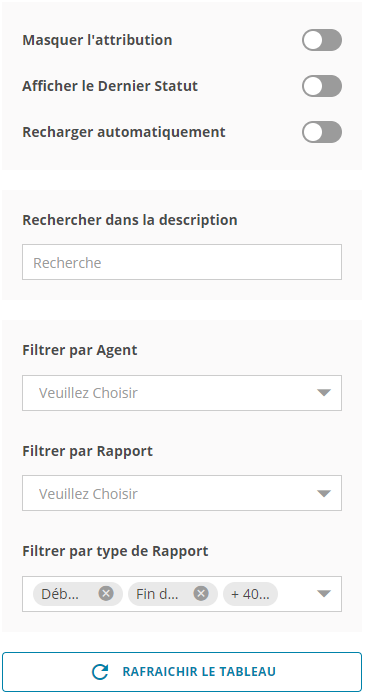The height and width of the screenshot is (697, 365).
Task: Remove the "Fin d..." report type chip
Action: click(x=201, y=593)
